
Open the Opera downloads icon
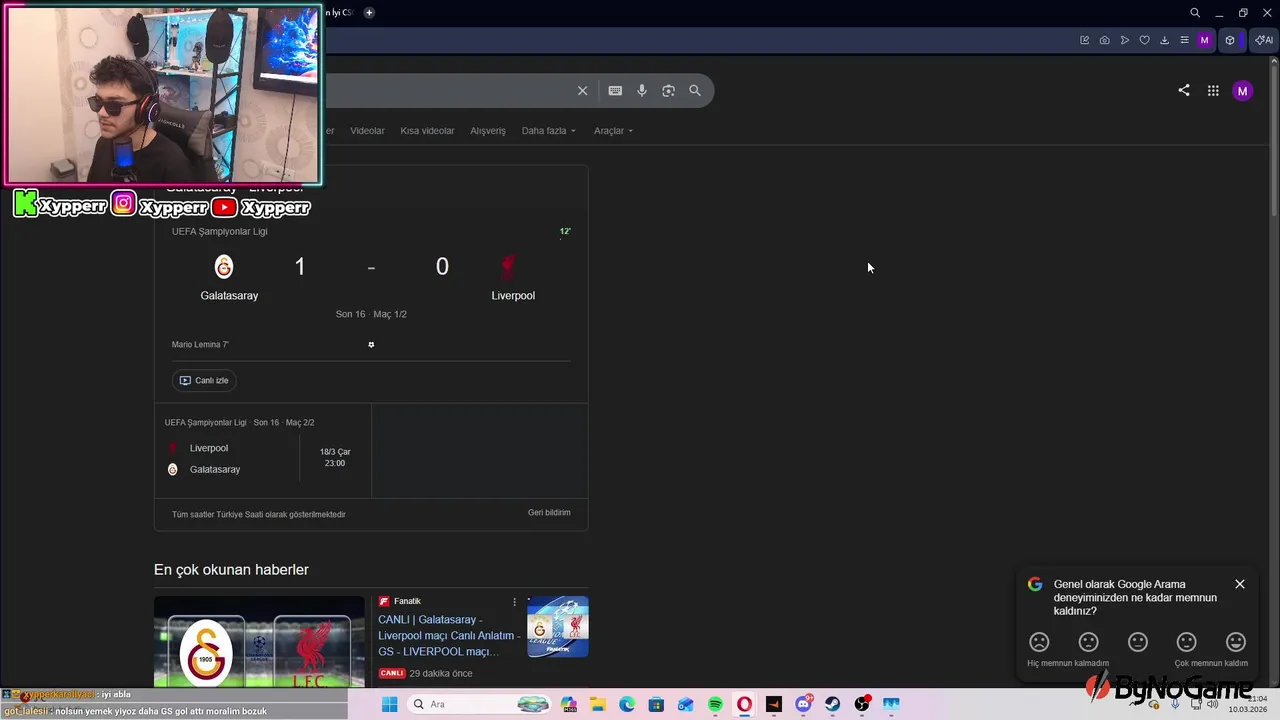1164,40
